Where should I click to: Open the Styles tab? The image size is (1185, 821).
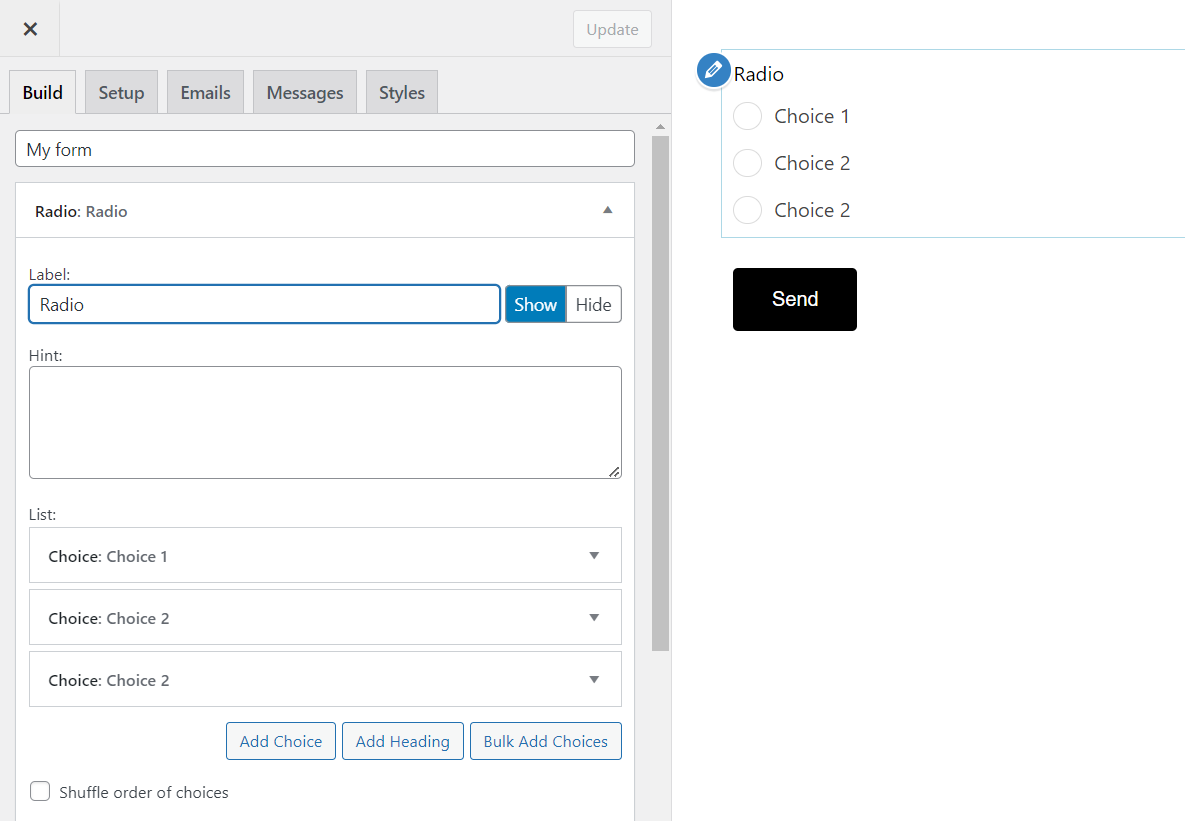coord(401,92)
